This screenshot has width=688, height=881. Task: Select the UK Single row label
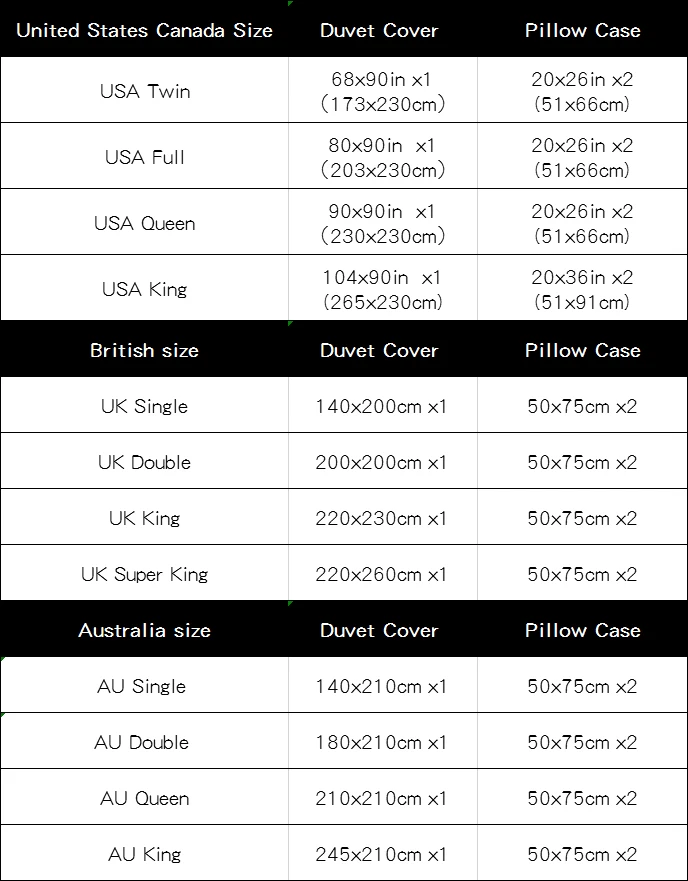[144, 406]
